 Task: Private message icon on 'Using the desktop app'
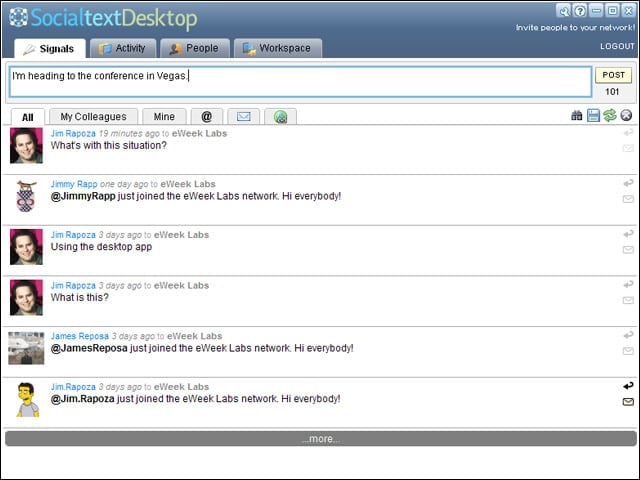coord(628,249)
